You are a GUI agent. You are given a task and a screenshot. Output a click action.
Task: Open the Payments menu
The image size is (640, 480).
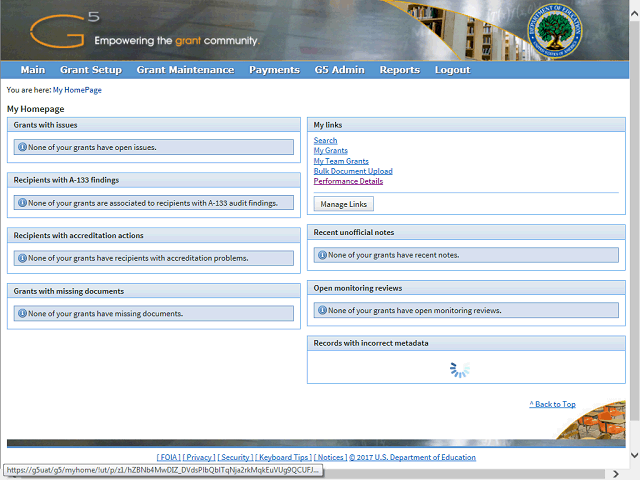274,70
